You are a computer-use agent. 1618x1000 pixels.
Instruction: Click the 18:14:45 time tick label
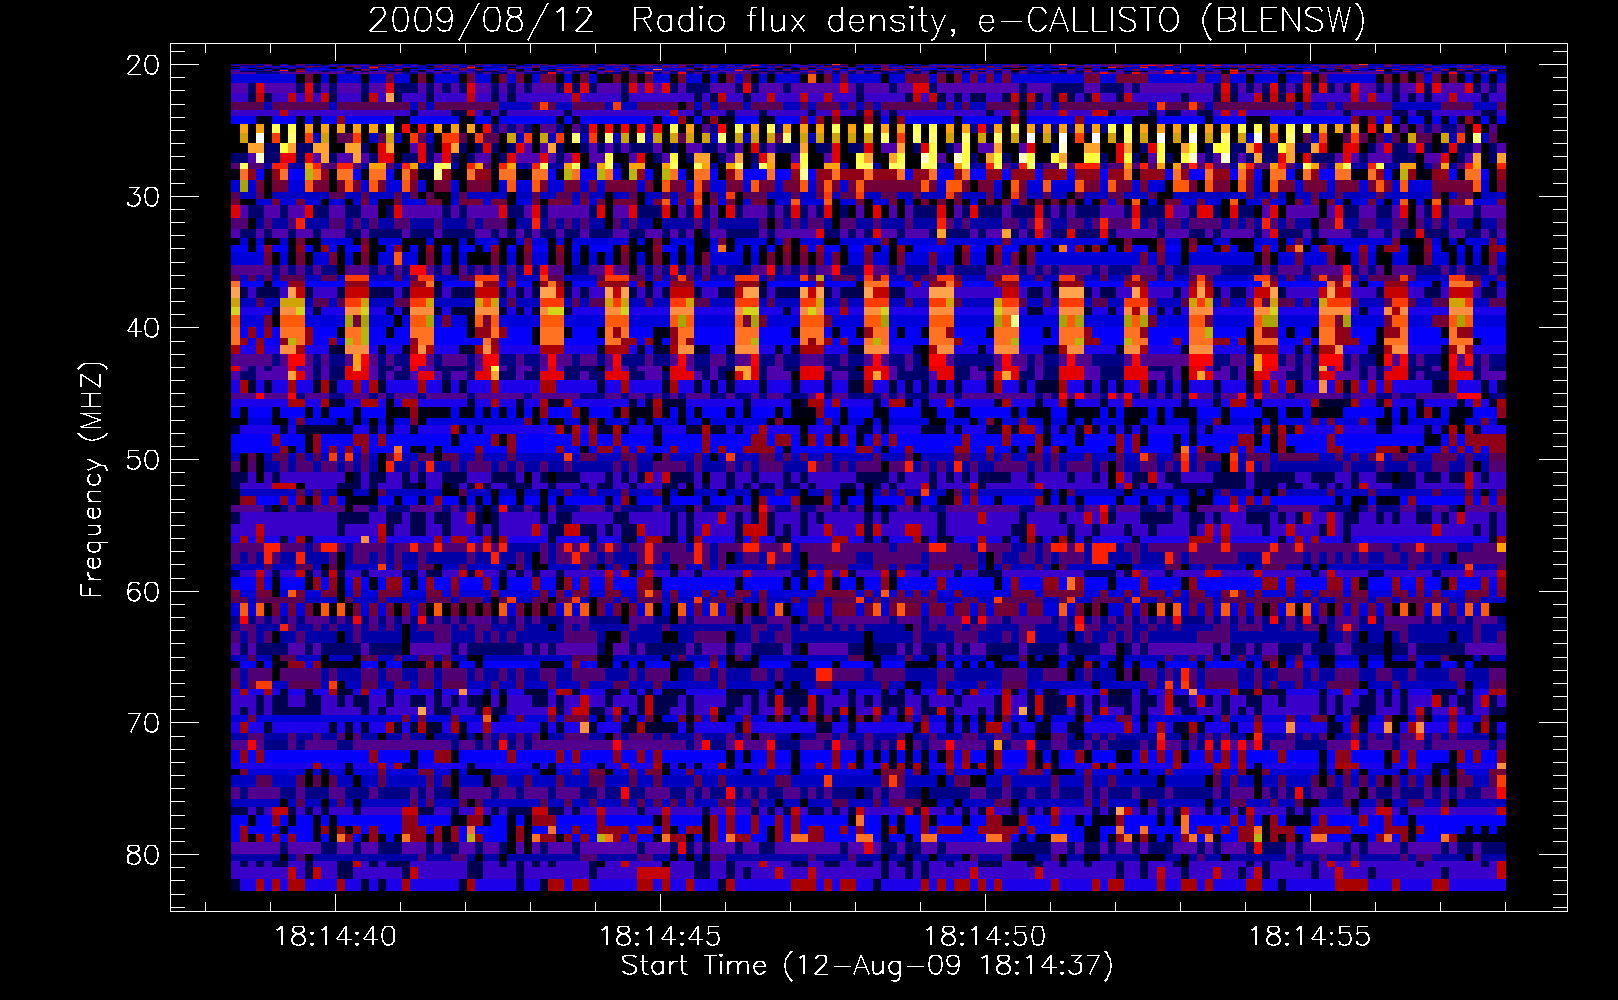click(x=660, y=937)
